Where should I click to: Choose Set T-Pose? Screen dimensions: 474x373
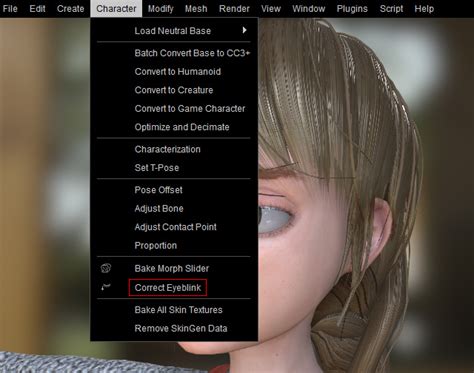174,168
